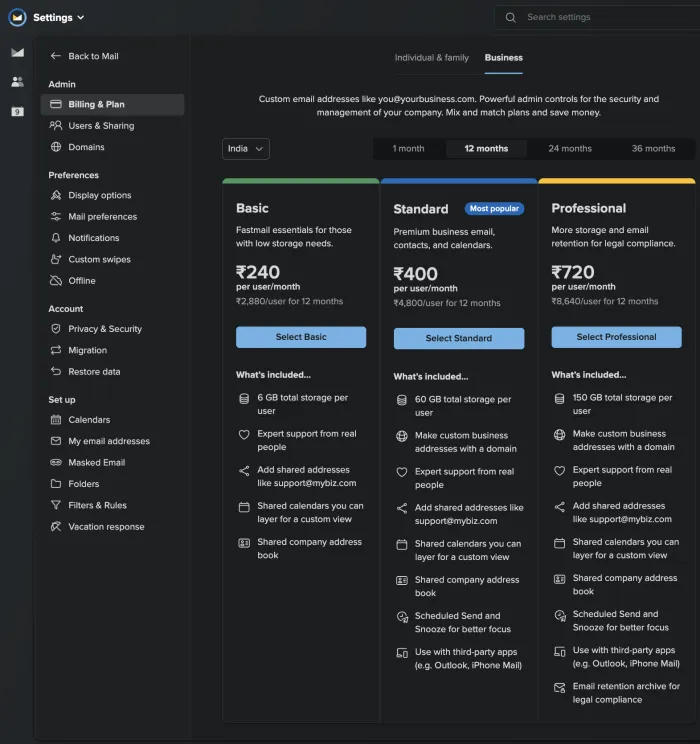The image size is (700, 744).
Task: Click Basic plan shared company address book icon
Action: (244, 543)
